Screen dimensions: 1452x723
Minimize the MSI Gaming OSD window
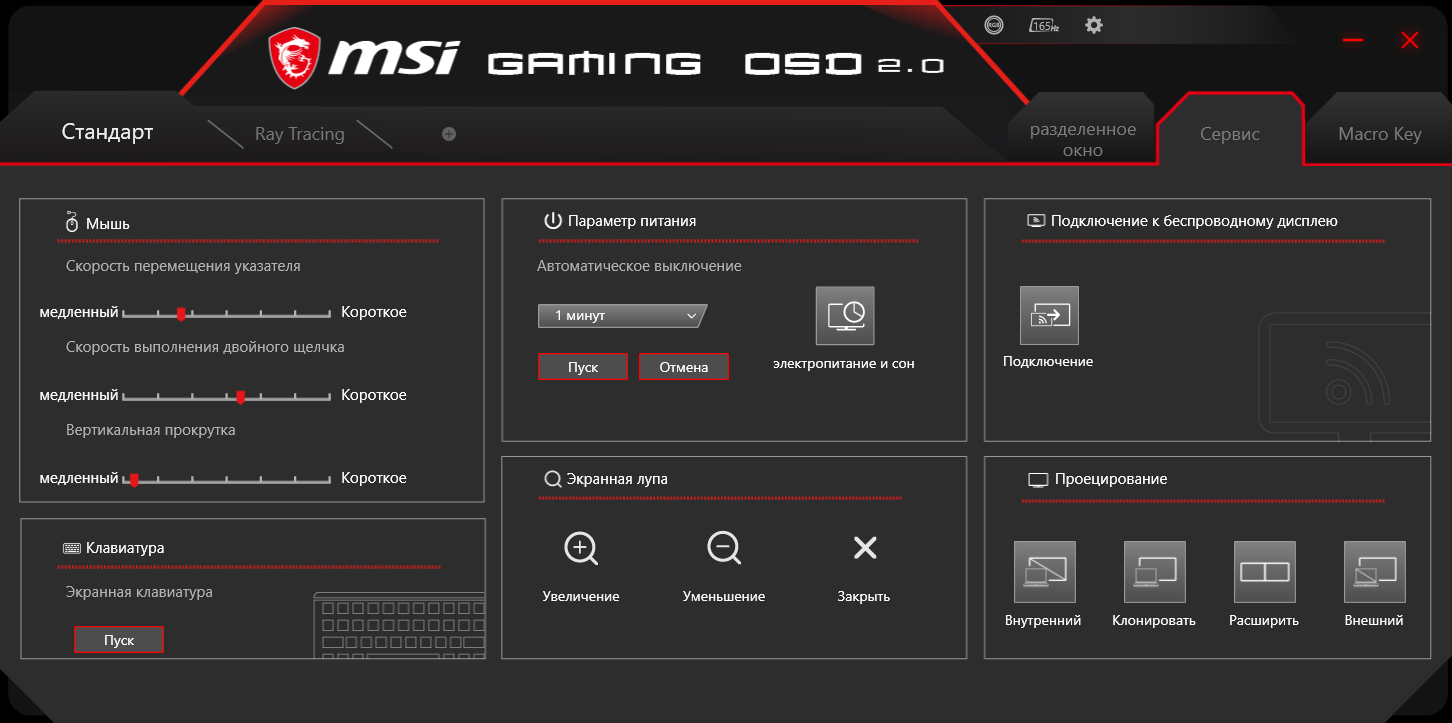[1353, 40]
